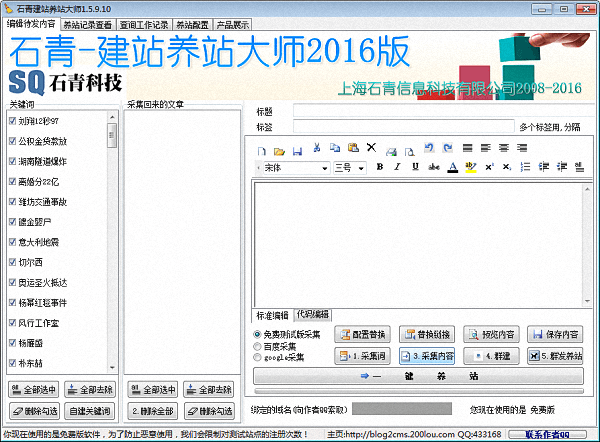Open the 宋体 font dropdown
The height and width of the screenshot is (442, 600).
point(294,167)
